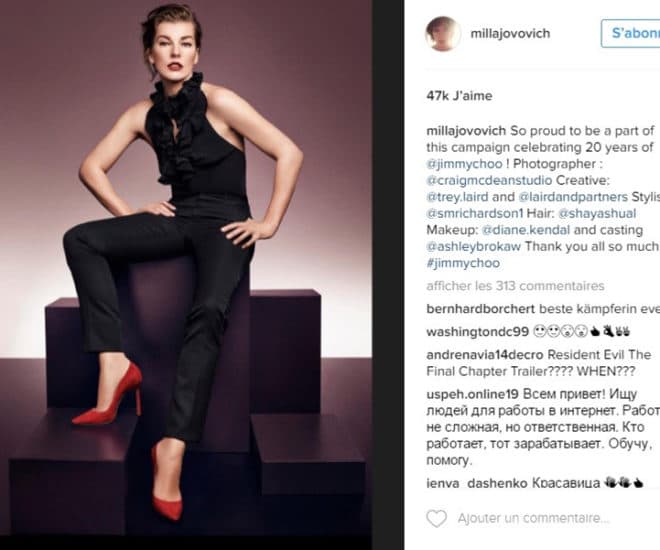The height and width of the screenshot is (550, 660).
Task: Expand afficher les 313 commentaires
Action: [515, 286]
